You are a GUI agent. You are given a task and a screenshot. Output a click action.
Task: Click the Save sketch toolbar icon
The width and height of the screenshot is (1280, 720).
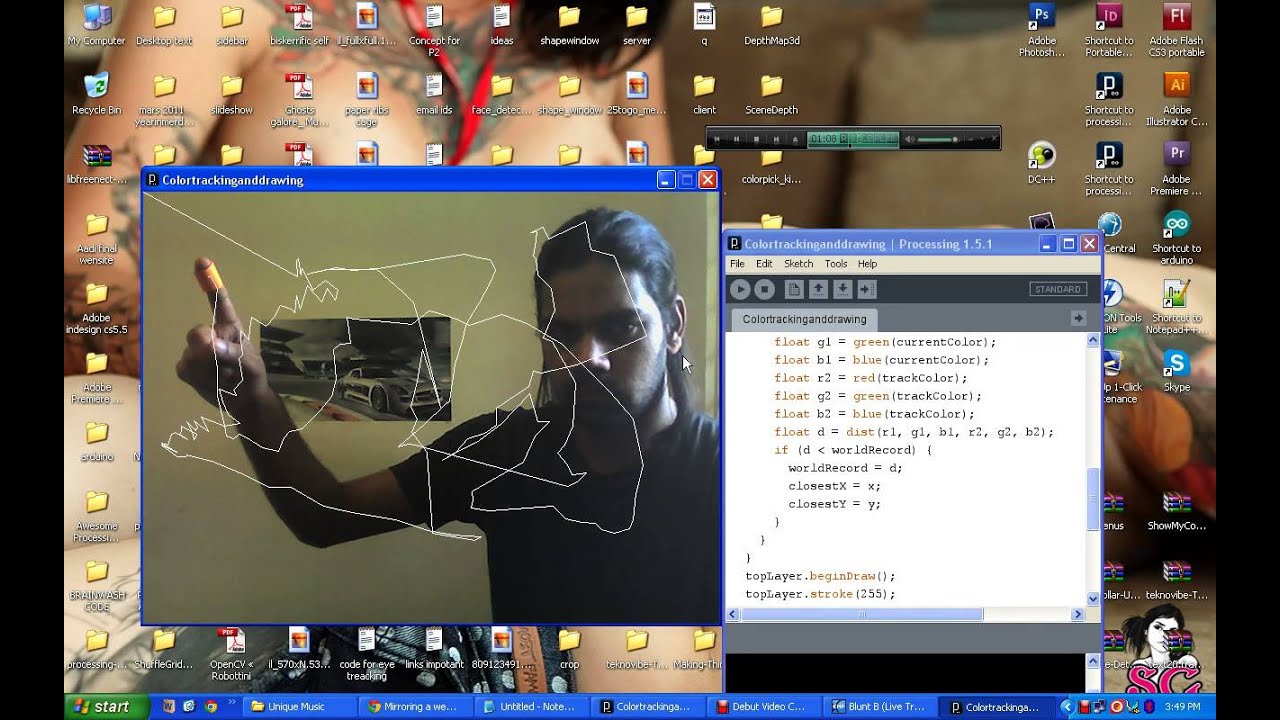pos(843,289)
